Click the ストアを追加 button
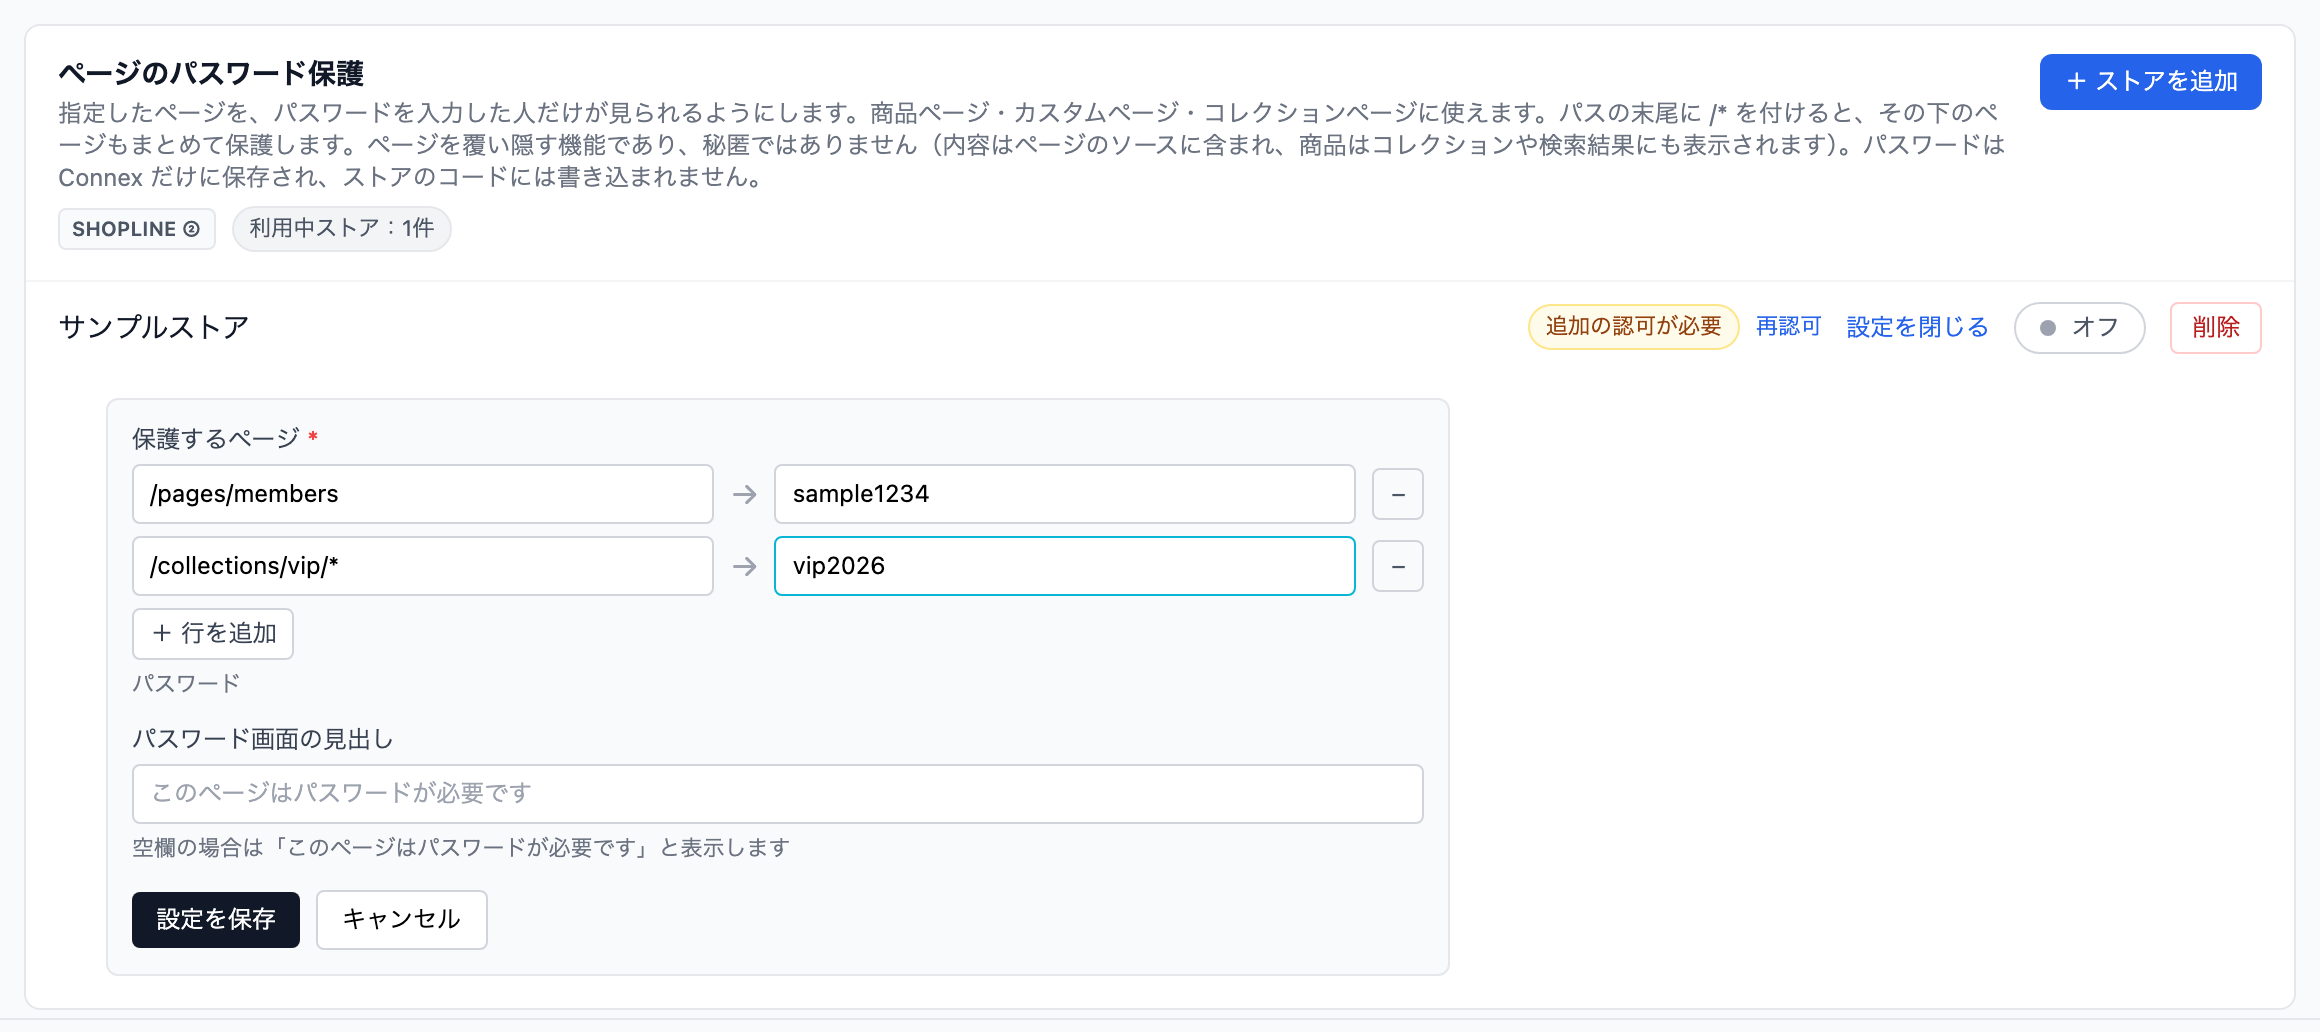 [x=2150, y=82]
